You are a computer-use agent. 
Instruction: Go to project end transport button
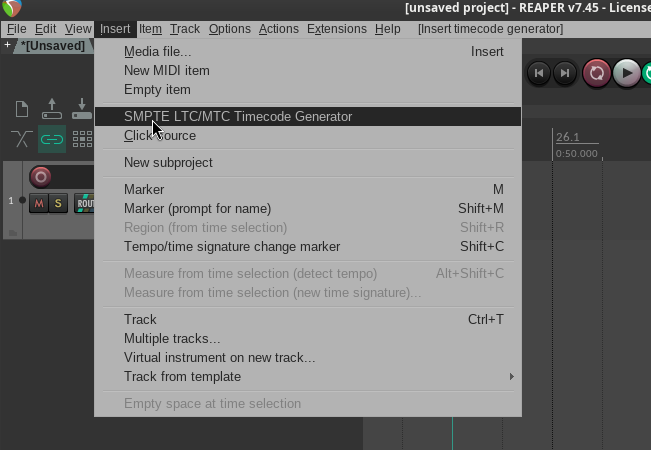[x=565, y=73]
